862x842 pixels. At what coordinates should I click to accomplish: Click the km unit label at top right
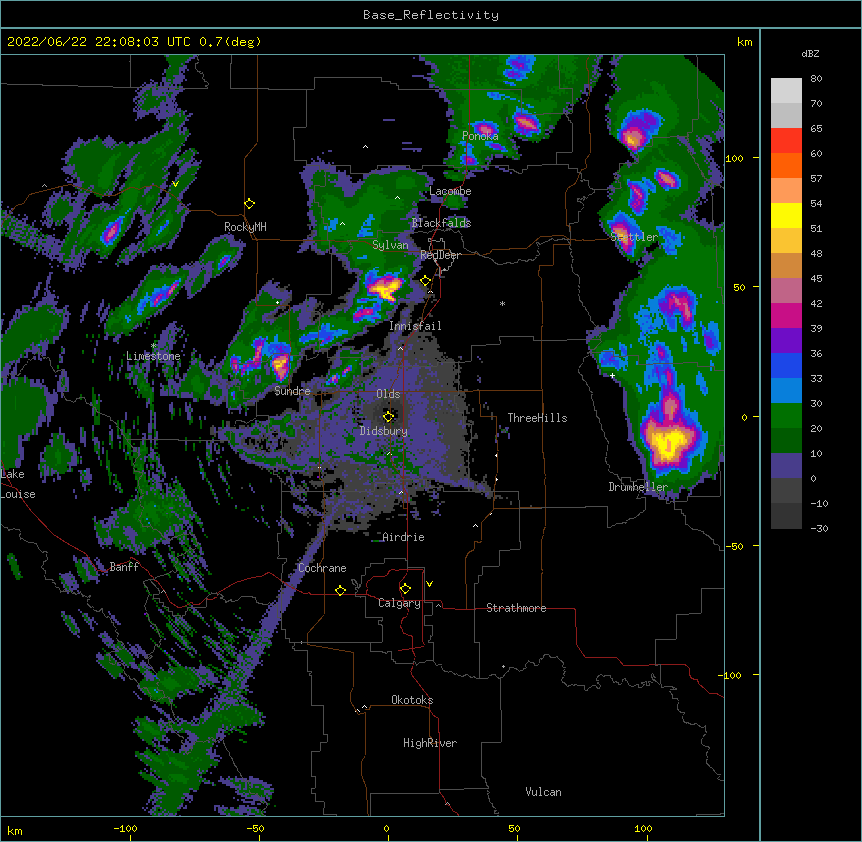744,42
